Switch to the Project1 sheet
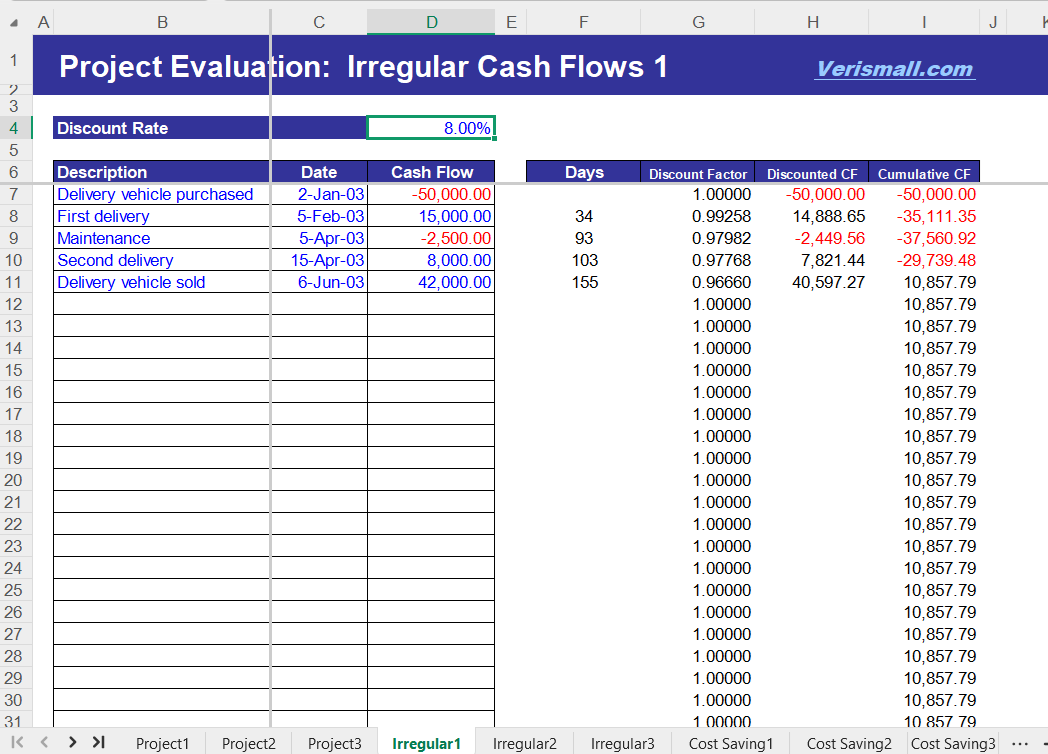Viewport: 1048px width, 754px height. [x=163, y=743]
